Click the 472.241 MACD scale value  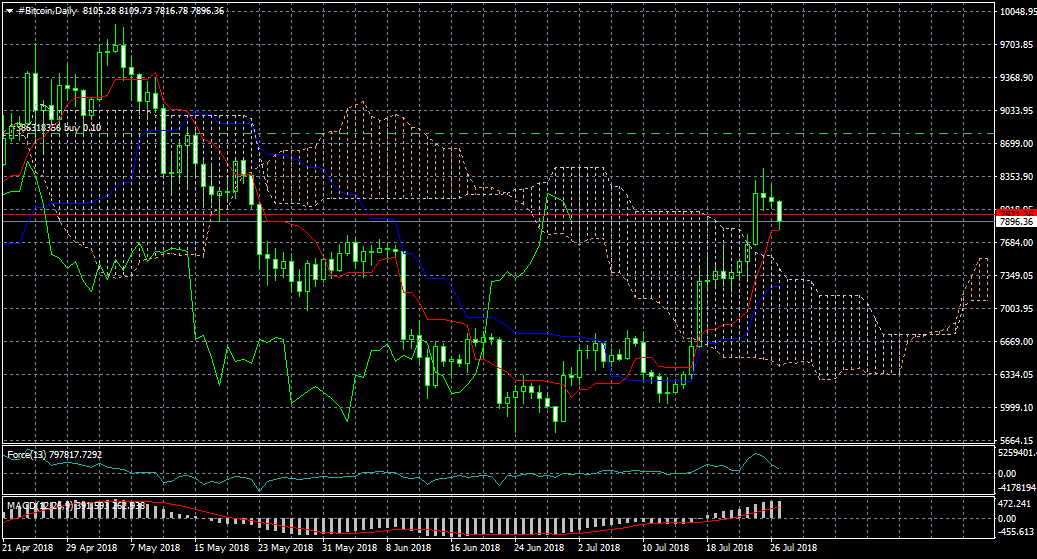pos(1016,504)
